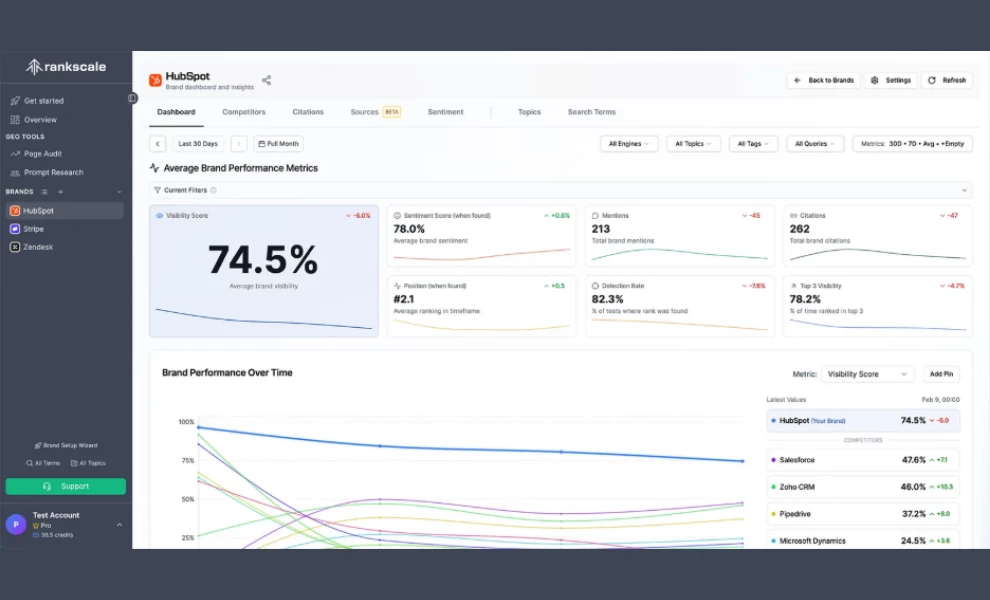
Task: Select HubSpot brand in sidebar
Action: click(65, 210)
